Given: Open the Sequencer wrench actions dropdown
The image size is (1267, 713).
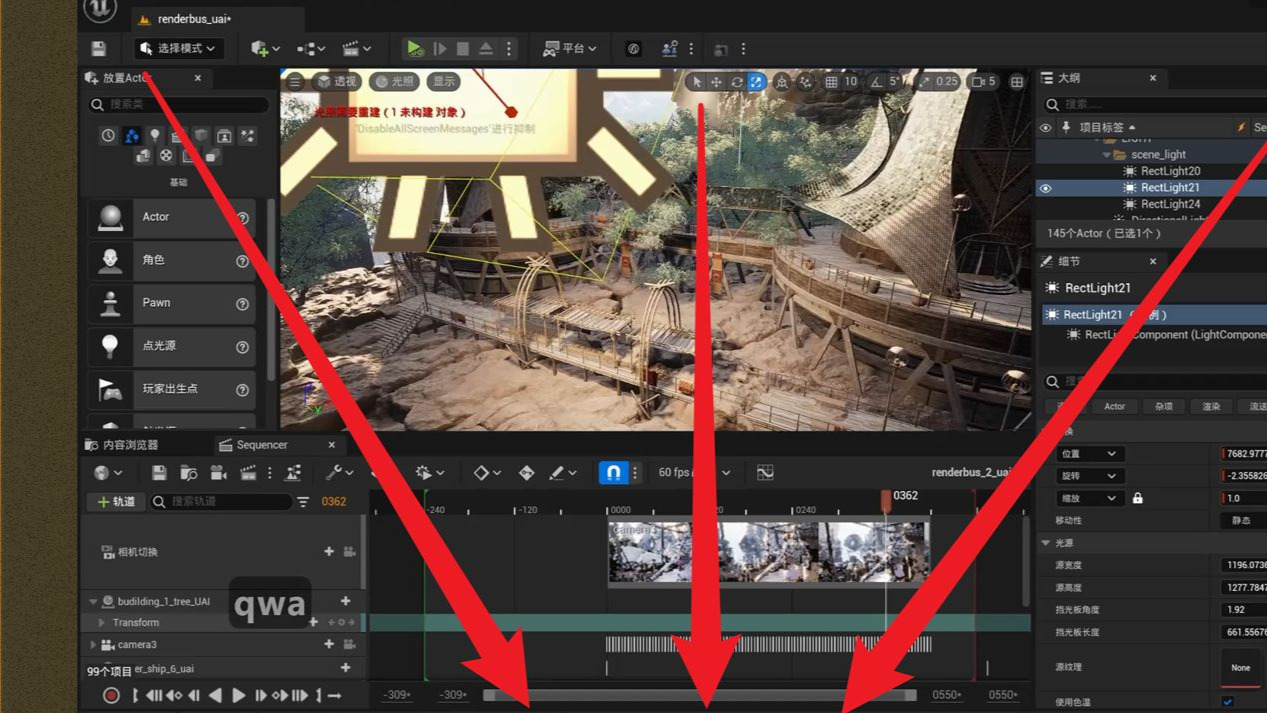Looking at the screenshot, I should point(340,473).
